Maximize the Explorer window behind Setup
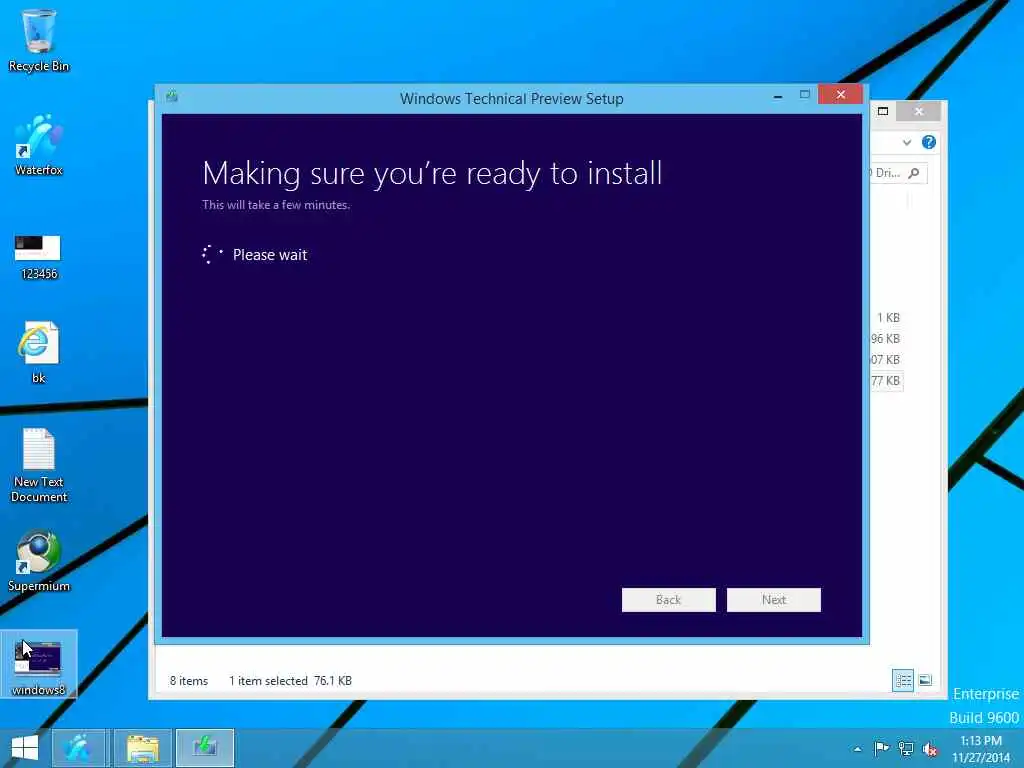 pos(883,111)
